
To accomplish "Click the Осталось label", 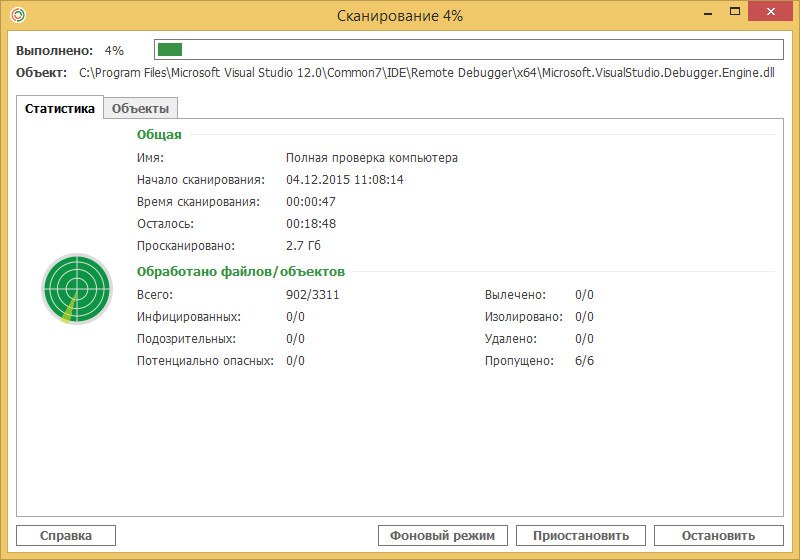I will click(x=165, y=224).
